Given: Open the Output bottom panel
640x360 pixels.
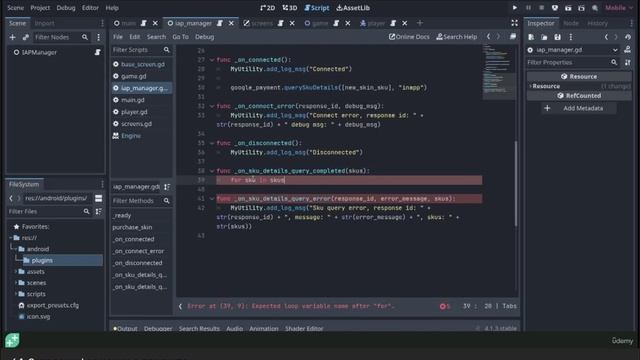Looking at the screenshot, I should 125,329.
